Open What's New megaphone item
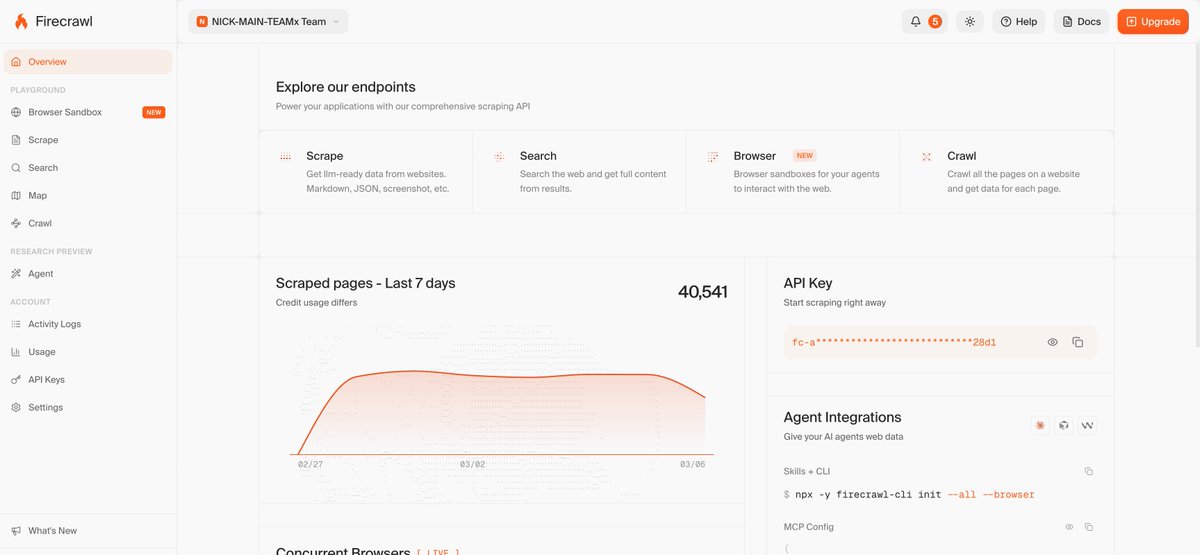The image size is (1200, 555). 88,531
